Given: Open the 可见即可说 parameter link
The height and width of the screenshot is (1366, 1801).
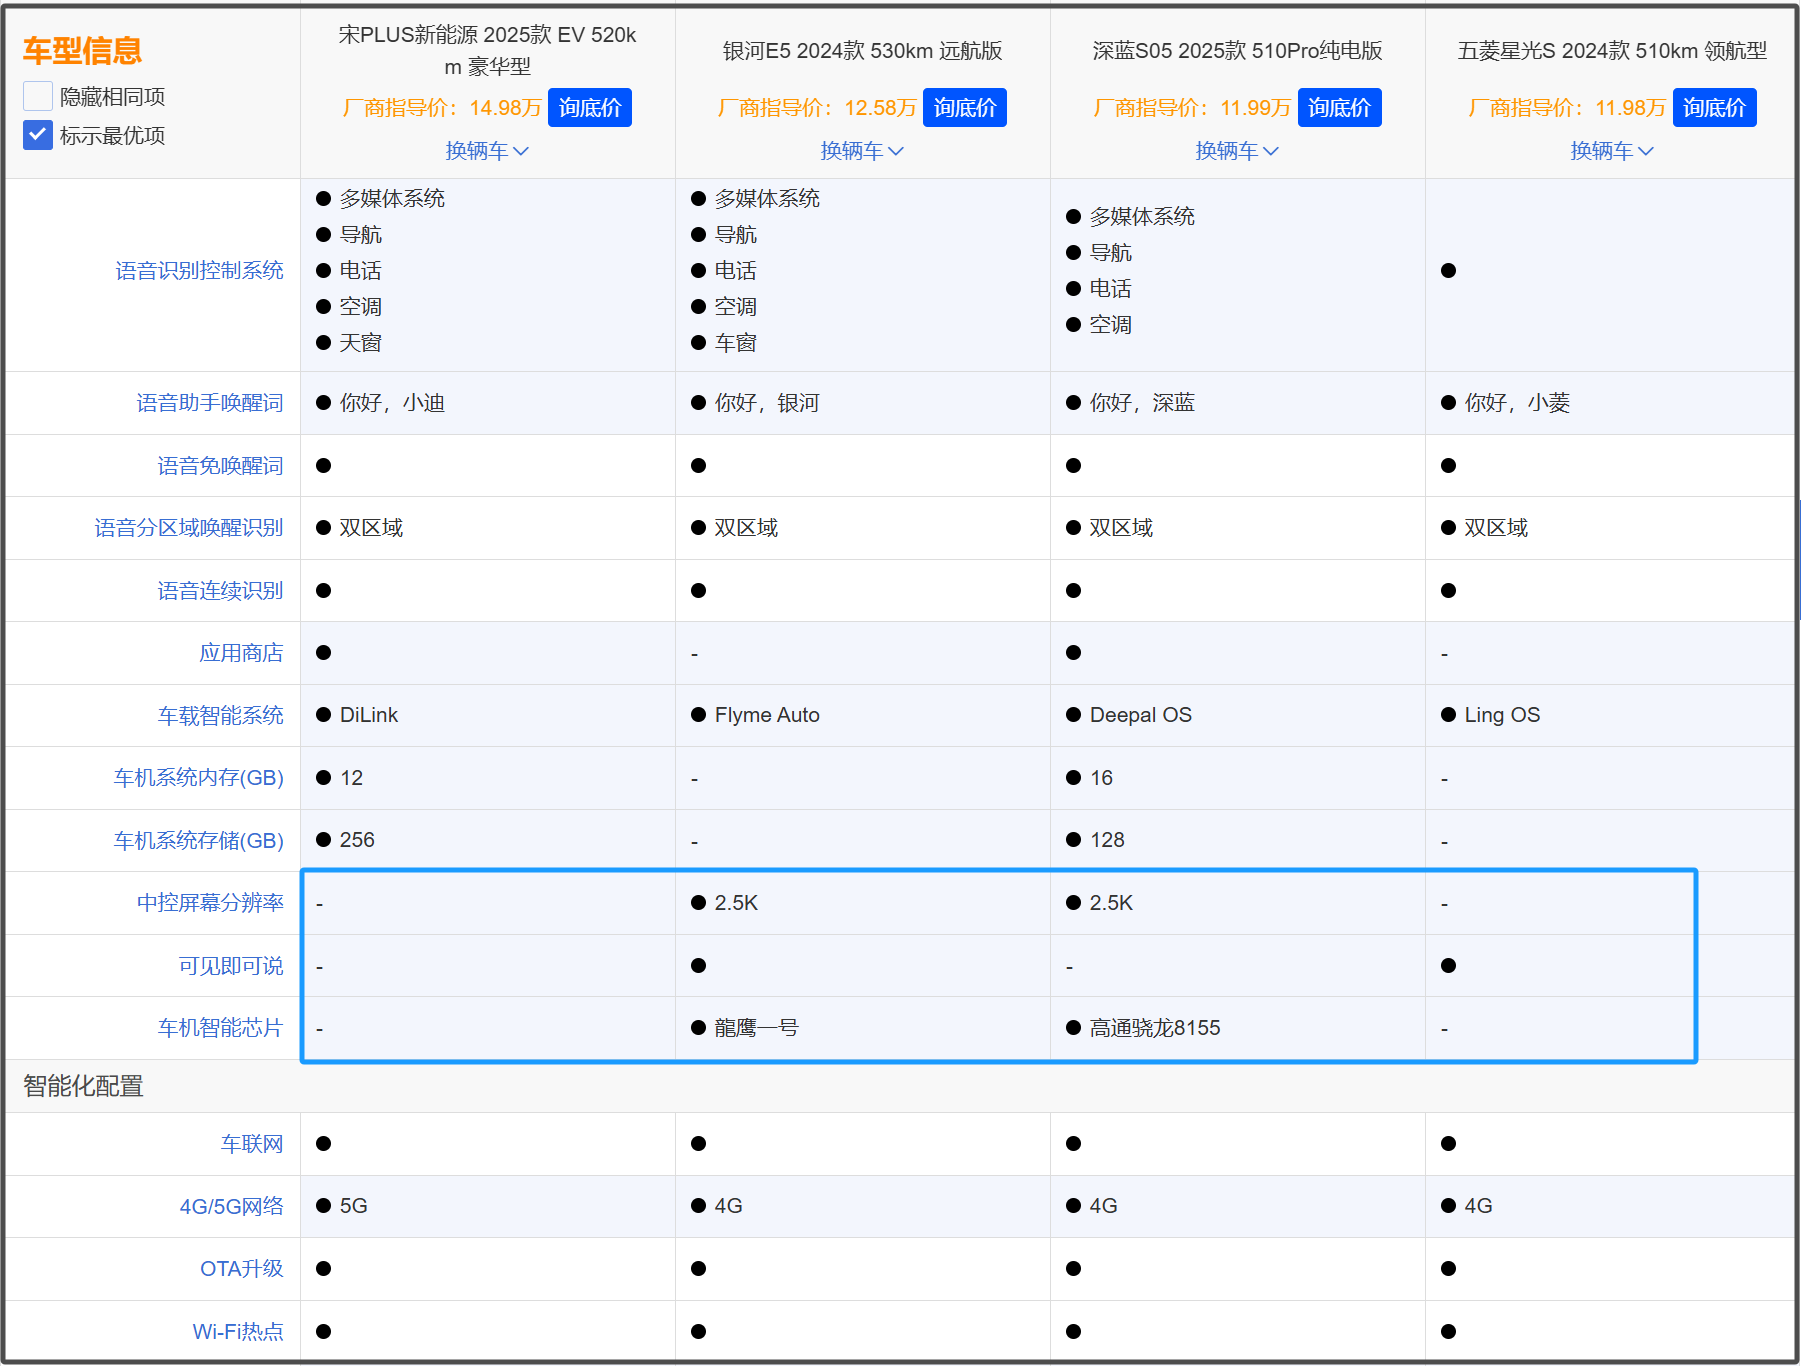Looking at the screenshot, I should [x=231, y=966].
